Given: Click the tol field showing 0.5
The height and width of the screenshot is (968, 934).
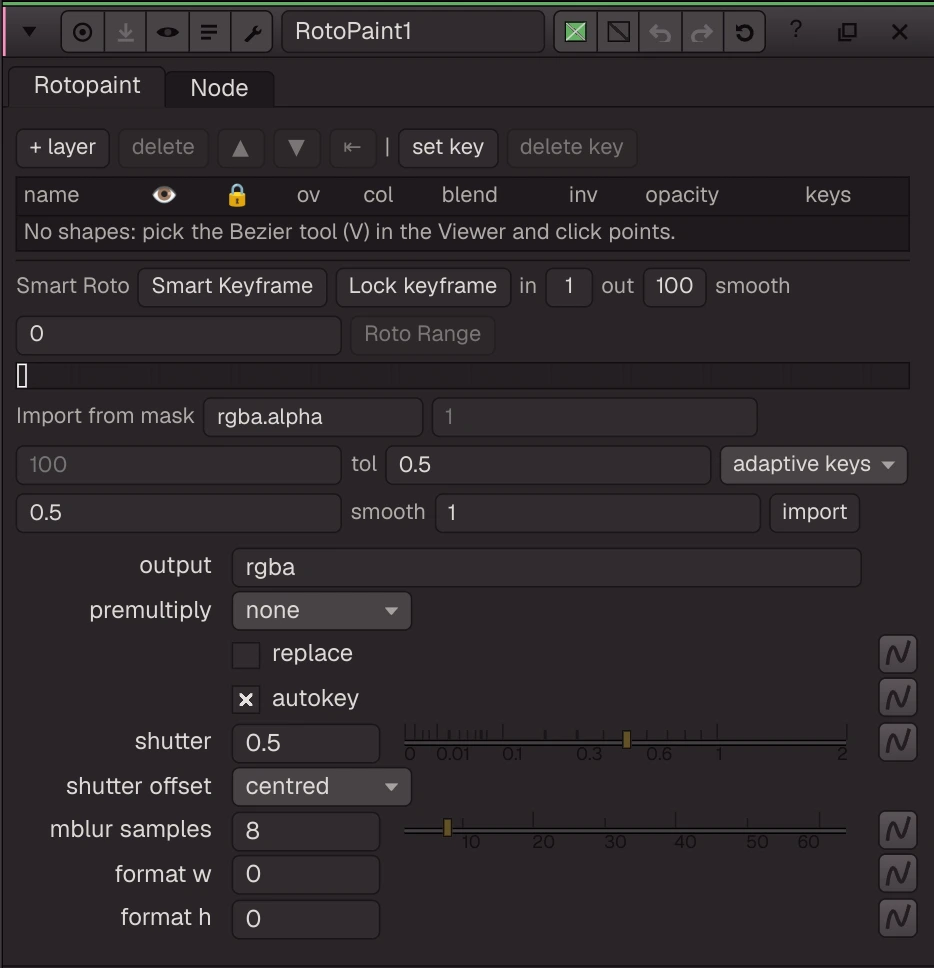Looking at the screenshot, I should [548, 465].
